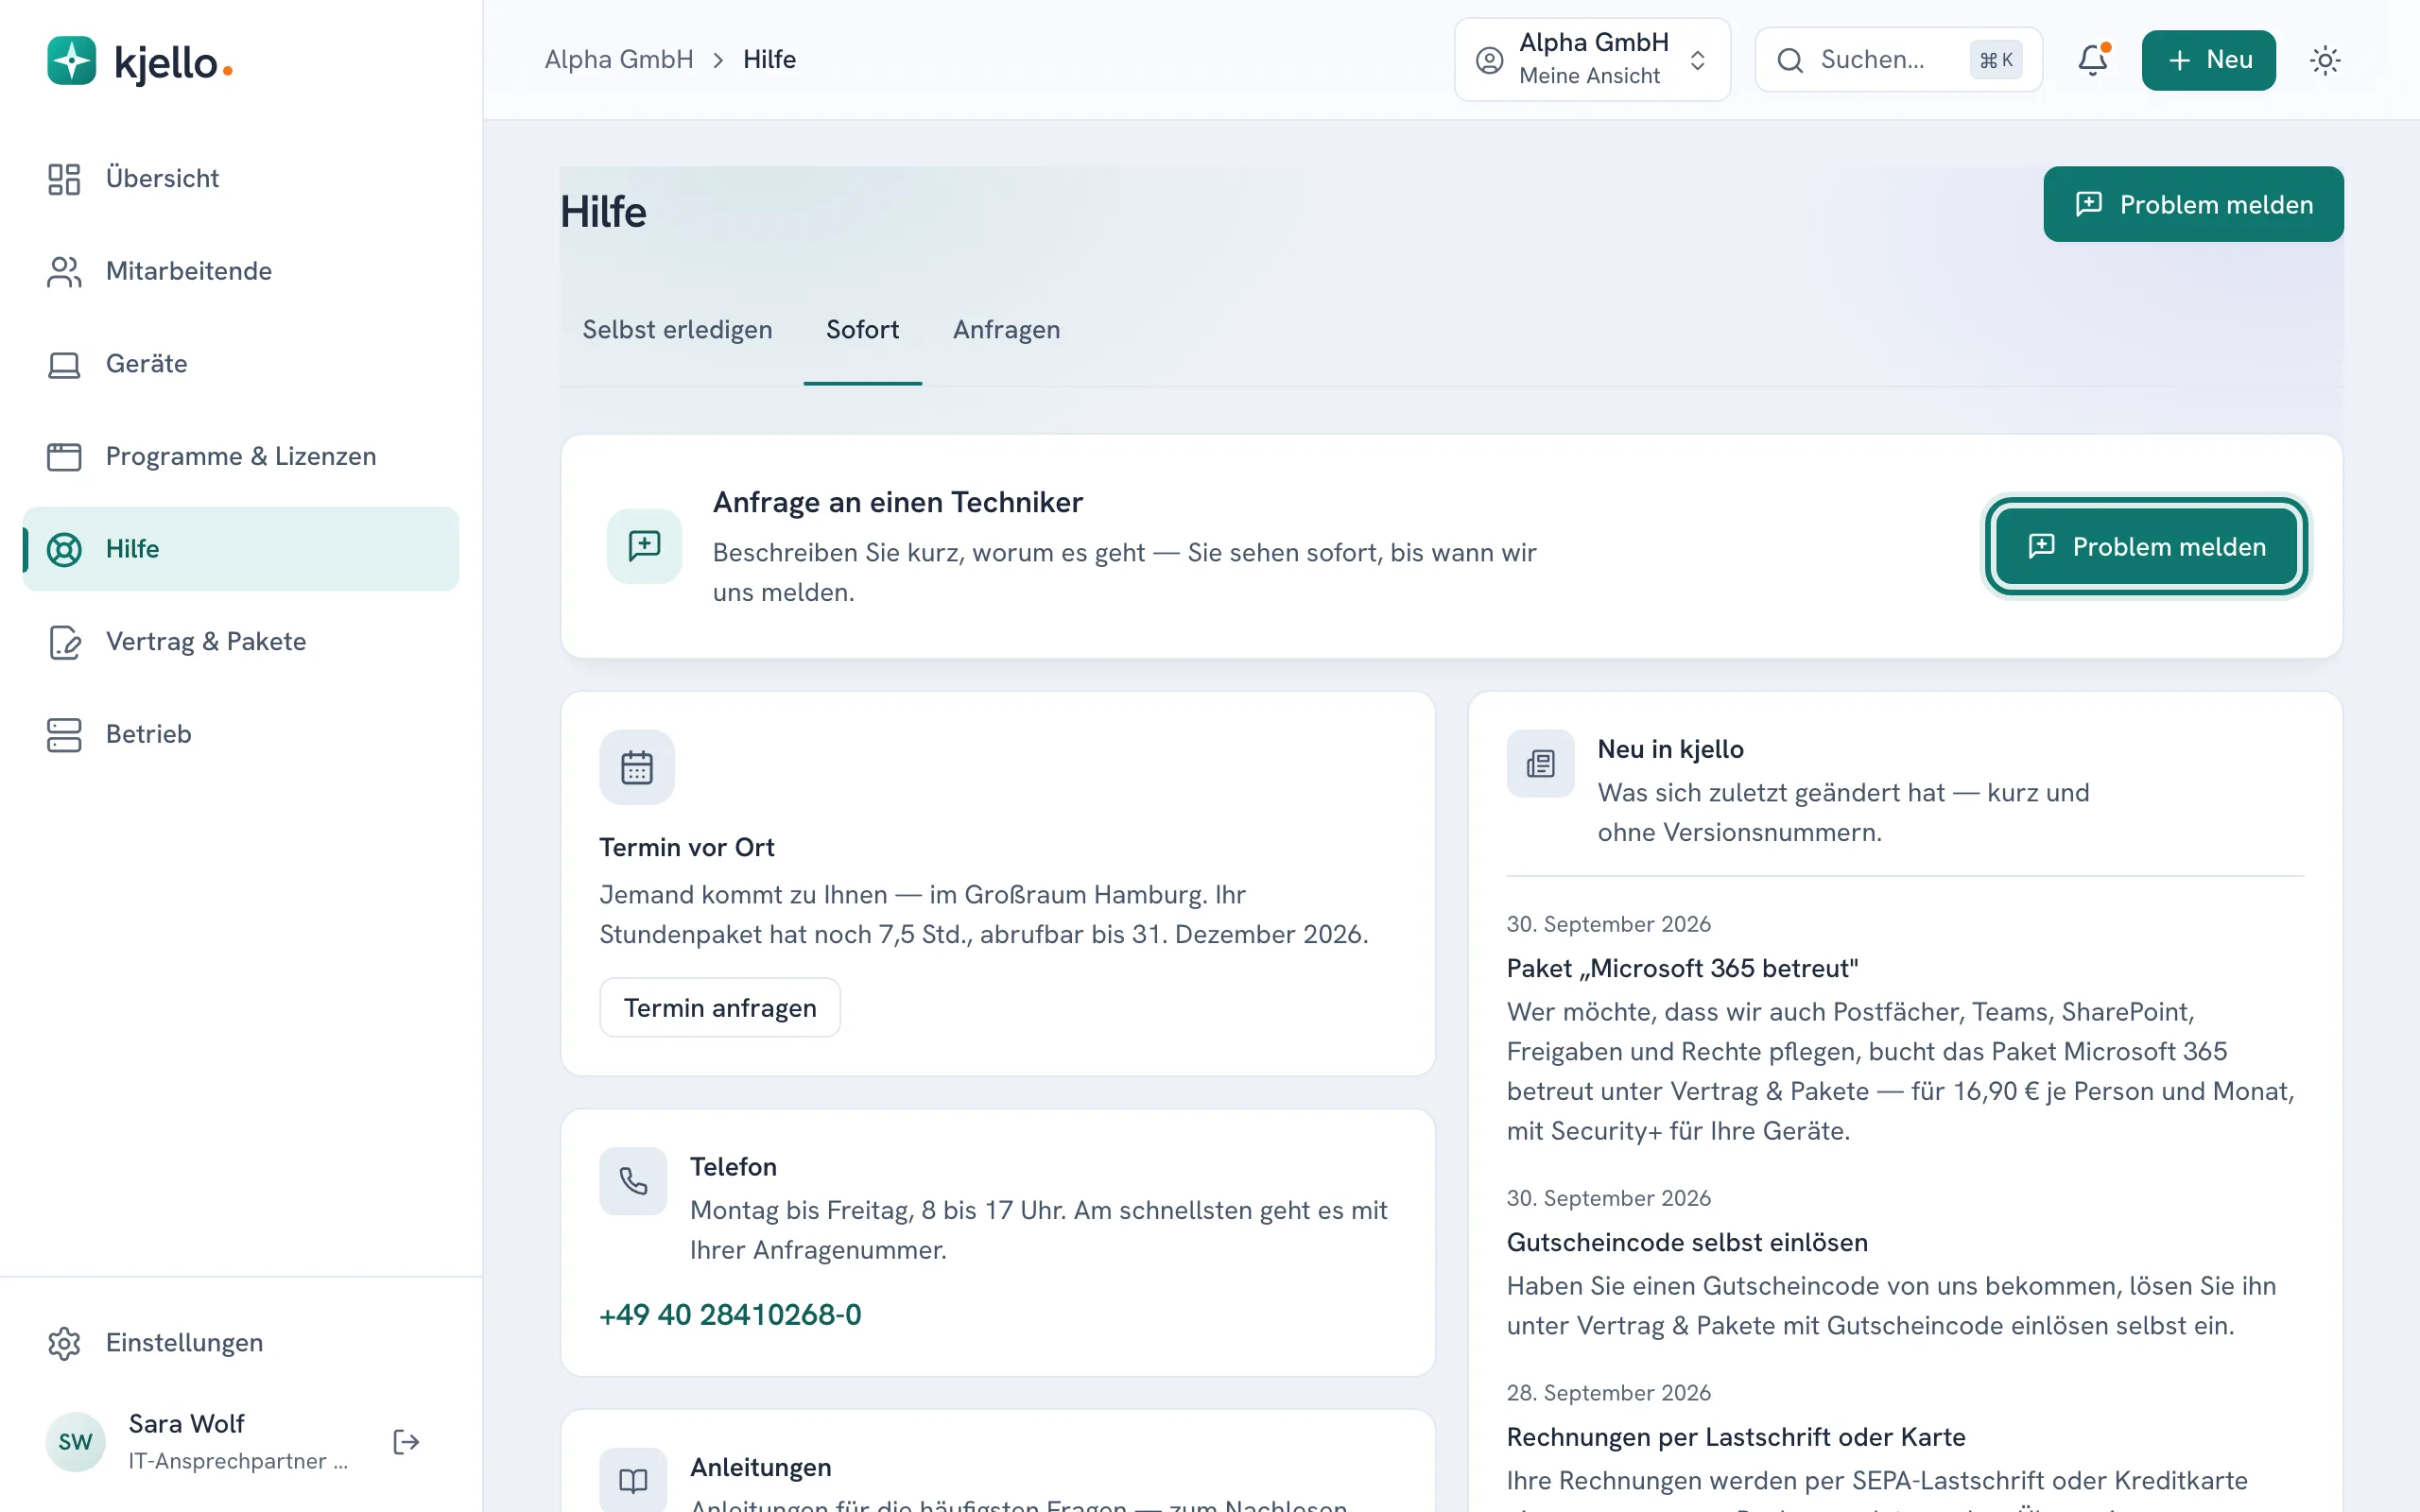The image size is (2420, 1512).
Task: Open the Geräte page
Action: coord(241,364)
